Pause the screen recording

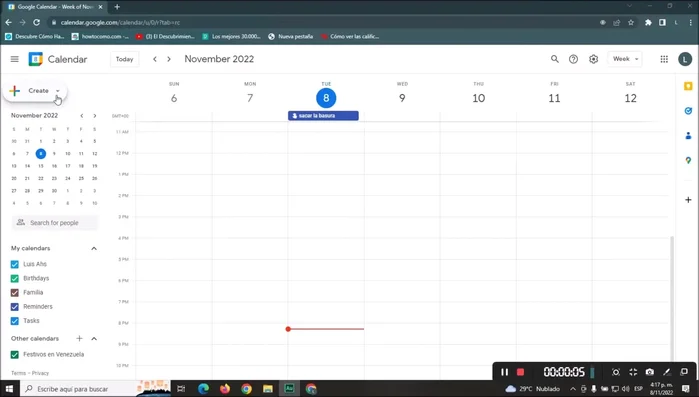coord(504,372)
